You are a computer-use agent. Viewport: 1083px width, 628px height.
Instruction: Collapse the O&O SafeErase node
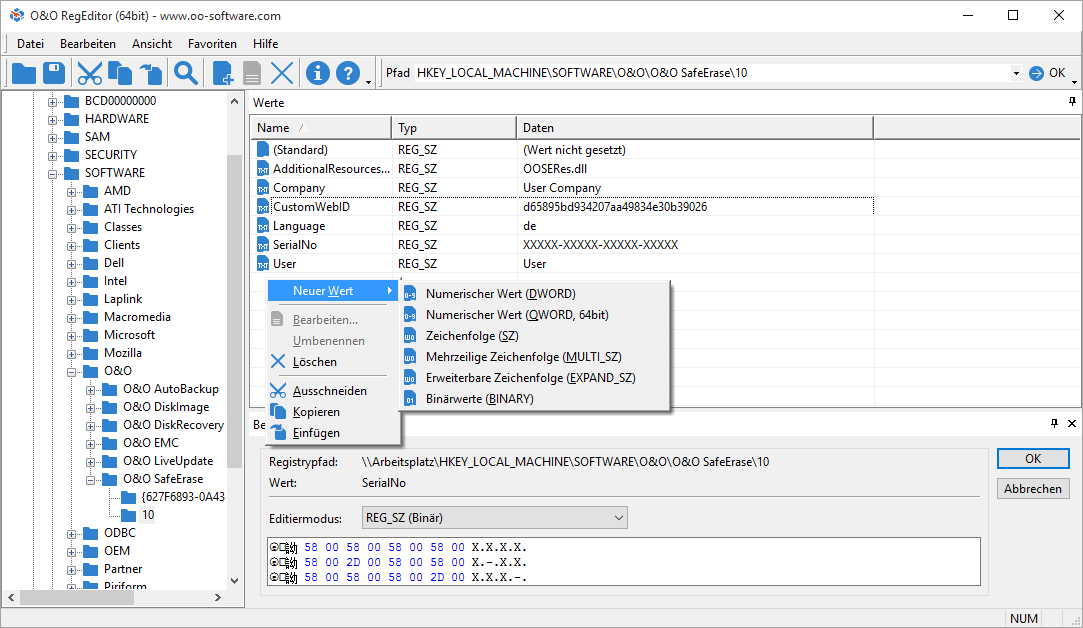pyautogui.click(x=90, y=479)
